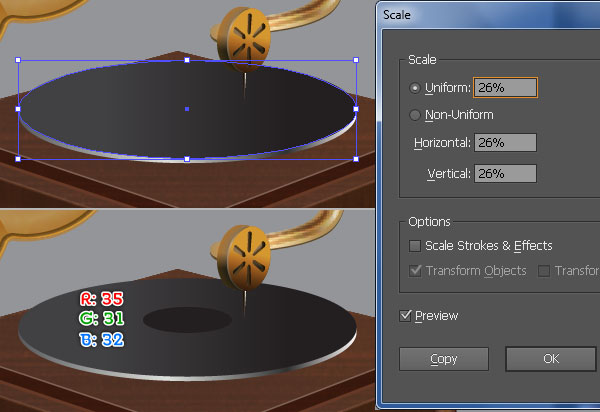Click the 'Scale' group label inside dialog
This screenshot has height=412, width=600.
pos(422,60)
